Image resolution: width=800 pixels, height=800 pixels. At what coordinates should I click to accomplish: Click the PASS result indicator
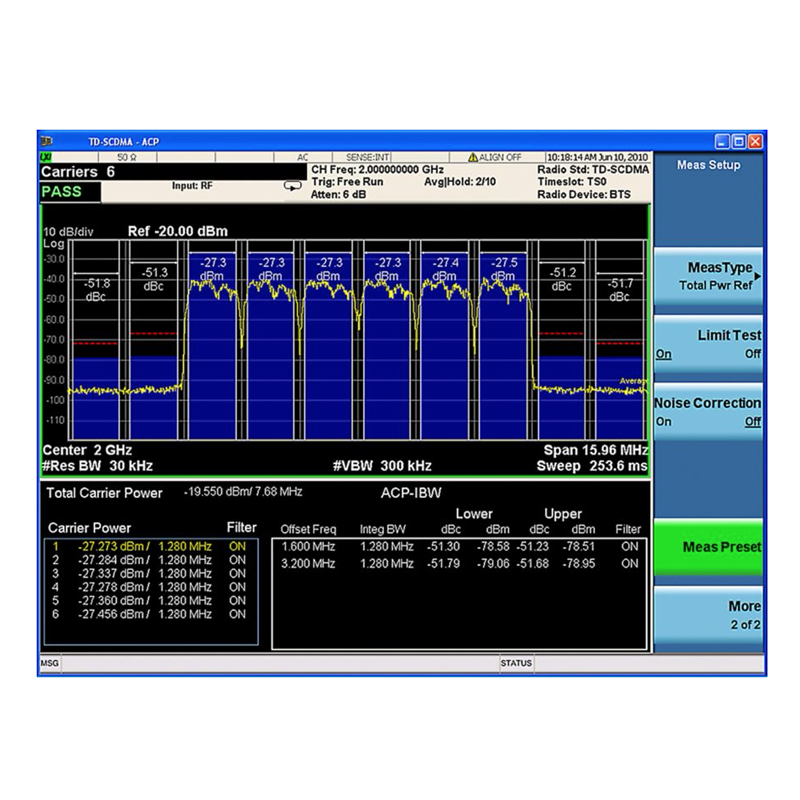pos(70,192)
